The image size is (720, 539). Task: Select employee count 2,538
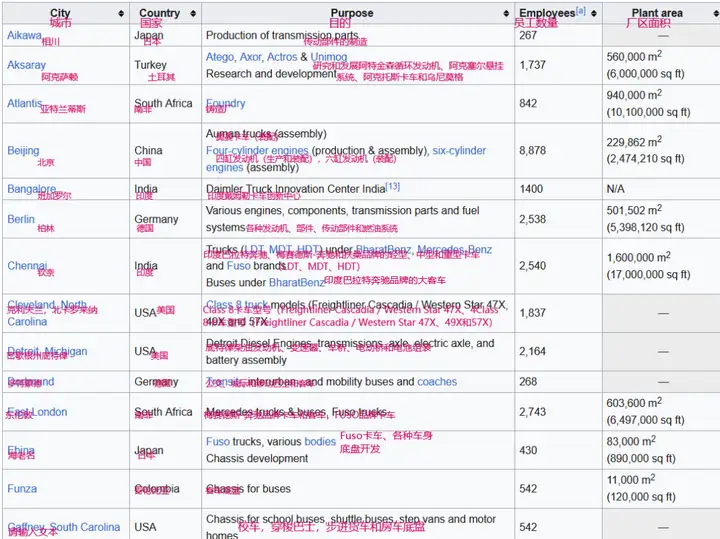533,219
